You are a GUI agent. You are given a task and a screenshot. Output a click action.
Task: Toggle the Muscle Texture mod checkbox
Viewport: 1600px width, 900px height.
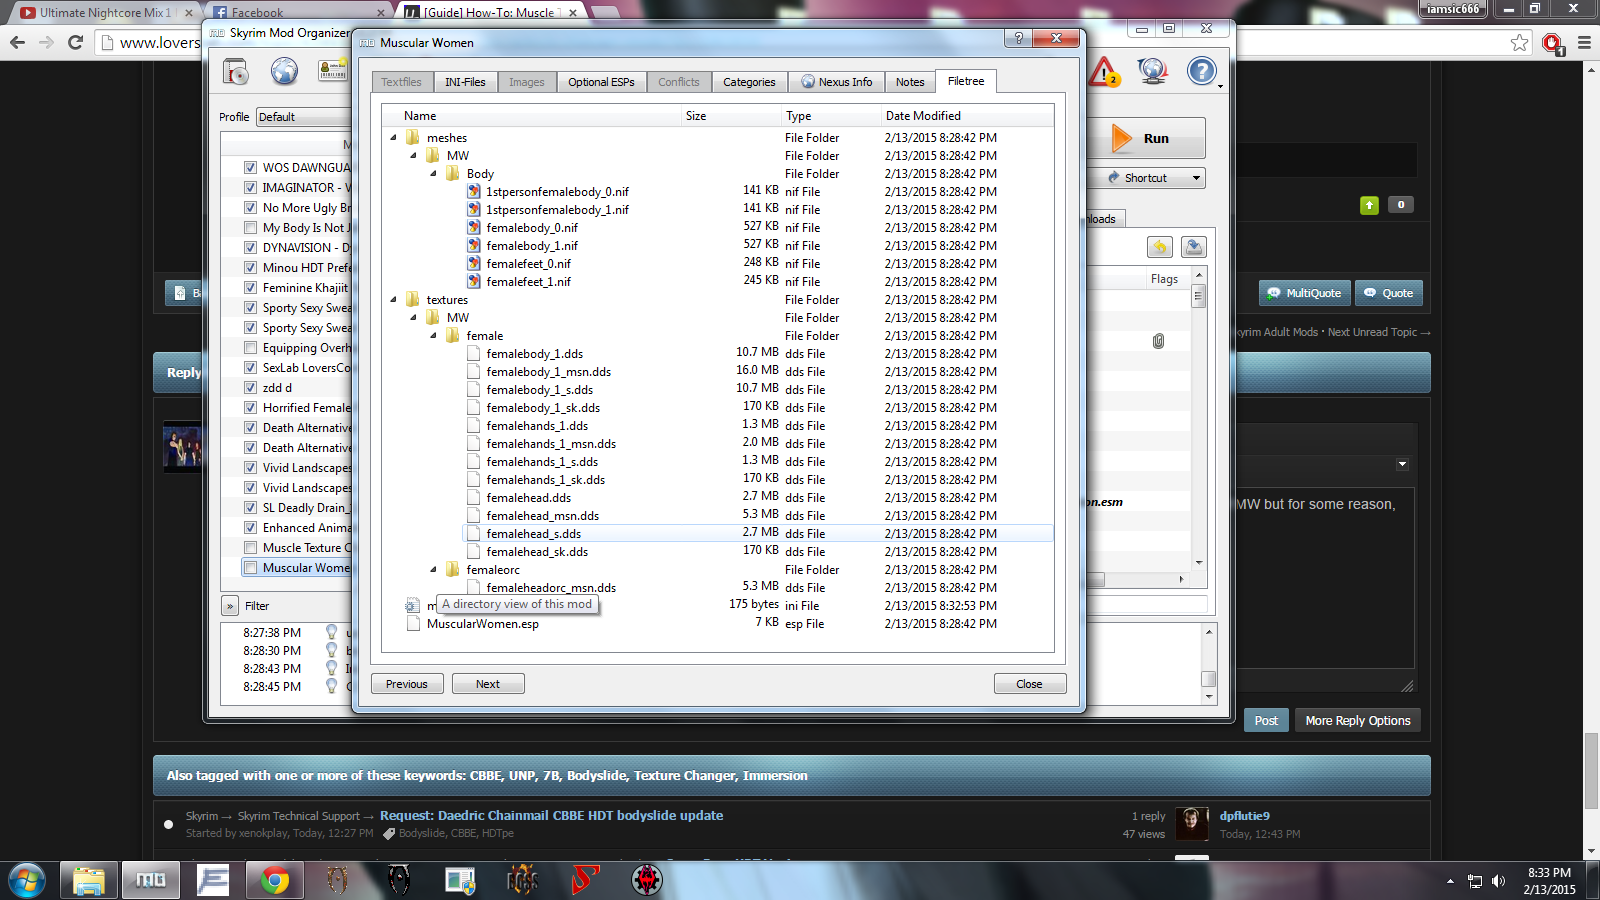pos(250,548)
